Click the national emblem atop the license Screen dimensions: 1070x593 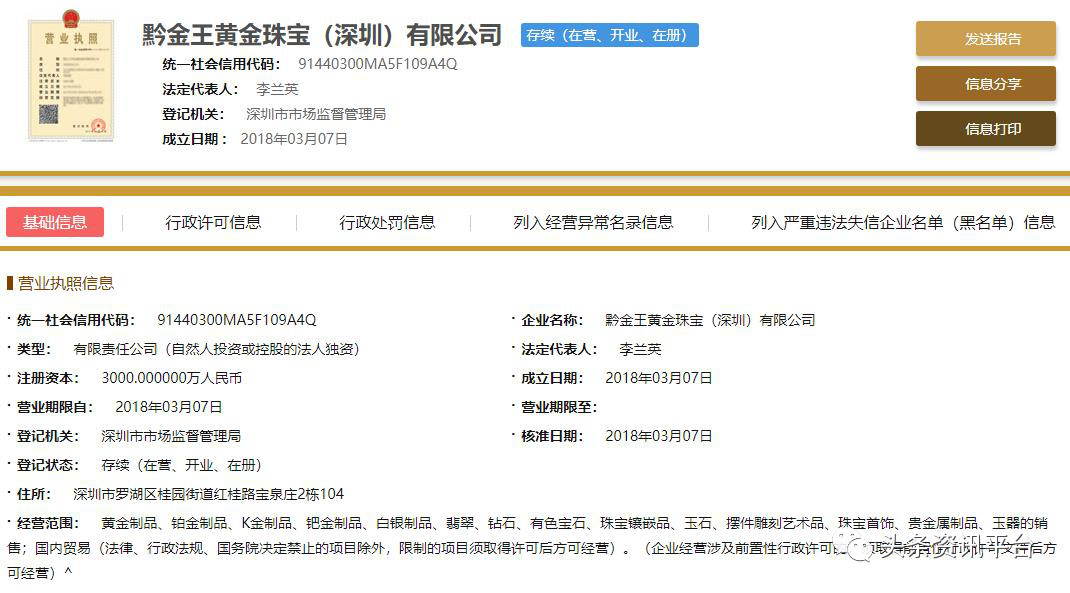(70, 19)
